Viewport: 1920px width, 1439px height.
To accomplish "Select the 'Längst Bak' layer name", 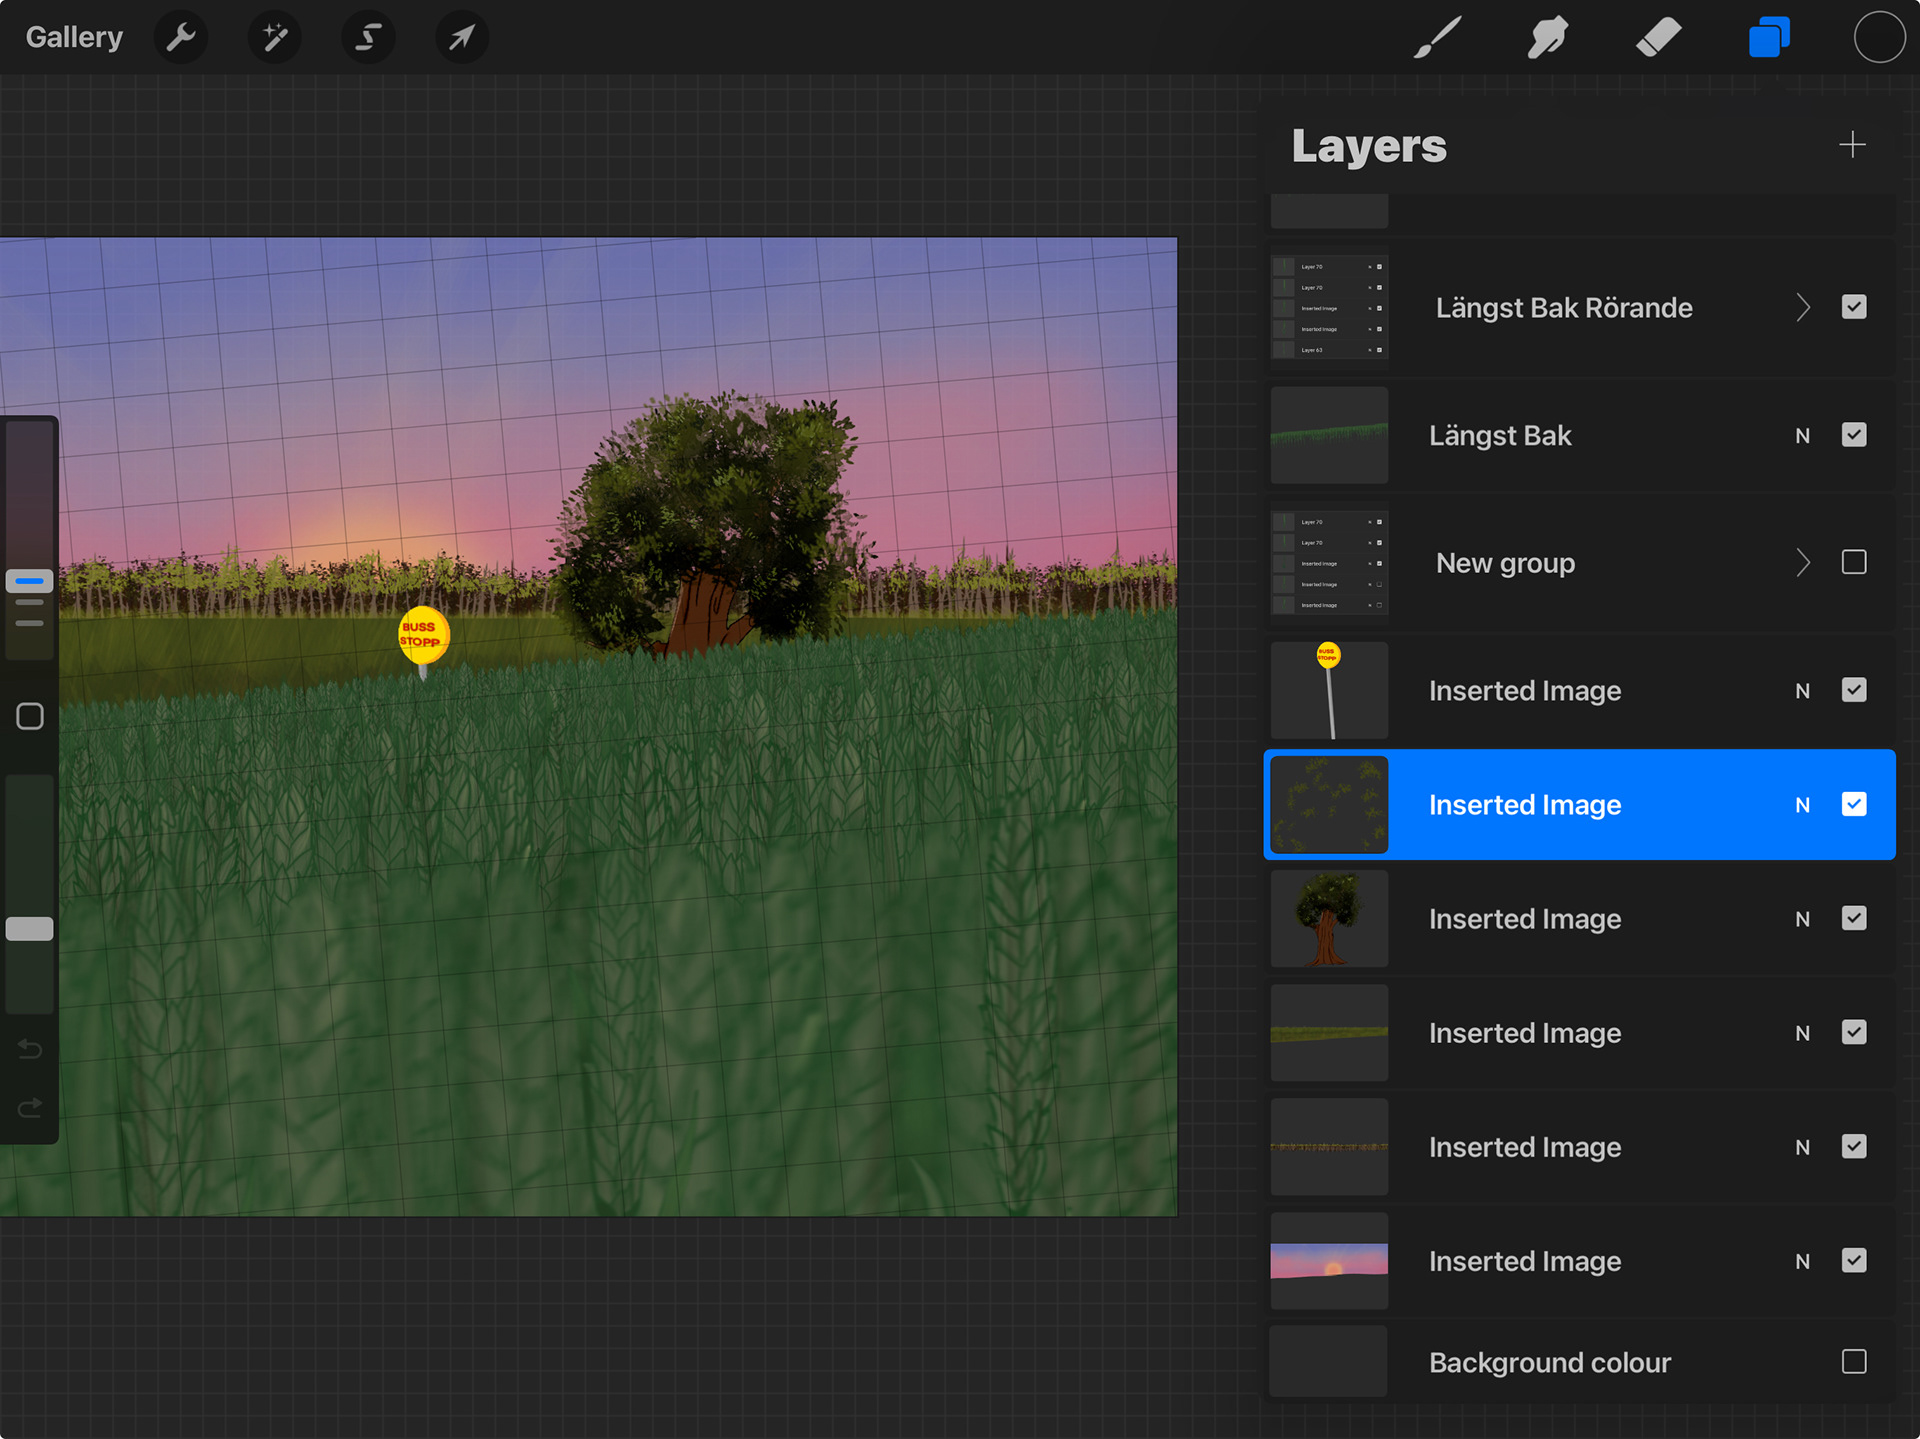I will (x=1500, y=436).
